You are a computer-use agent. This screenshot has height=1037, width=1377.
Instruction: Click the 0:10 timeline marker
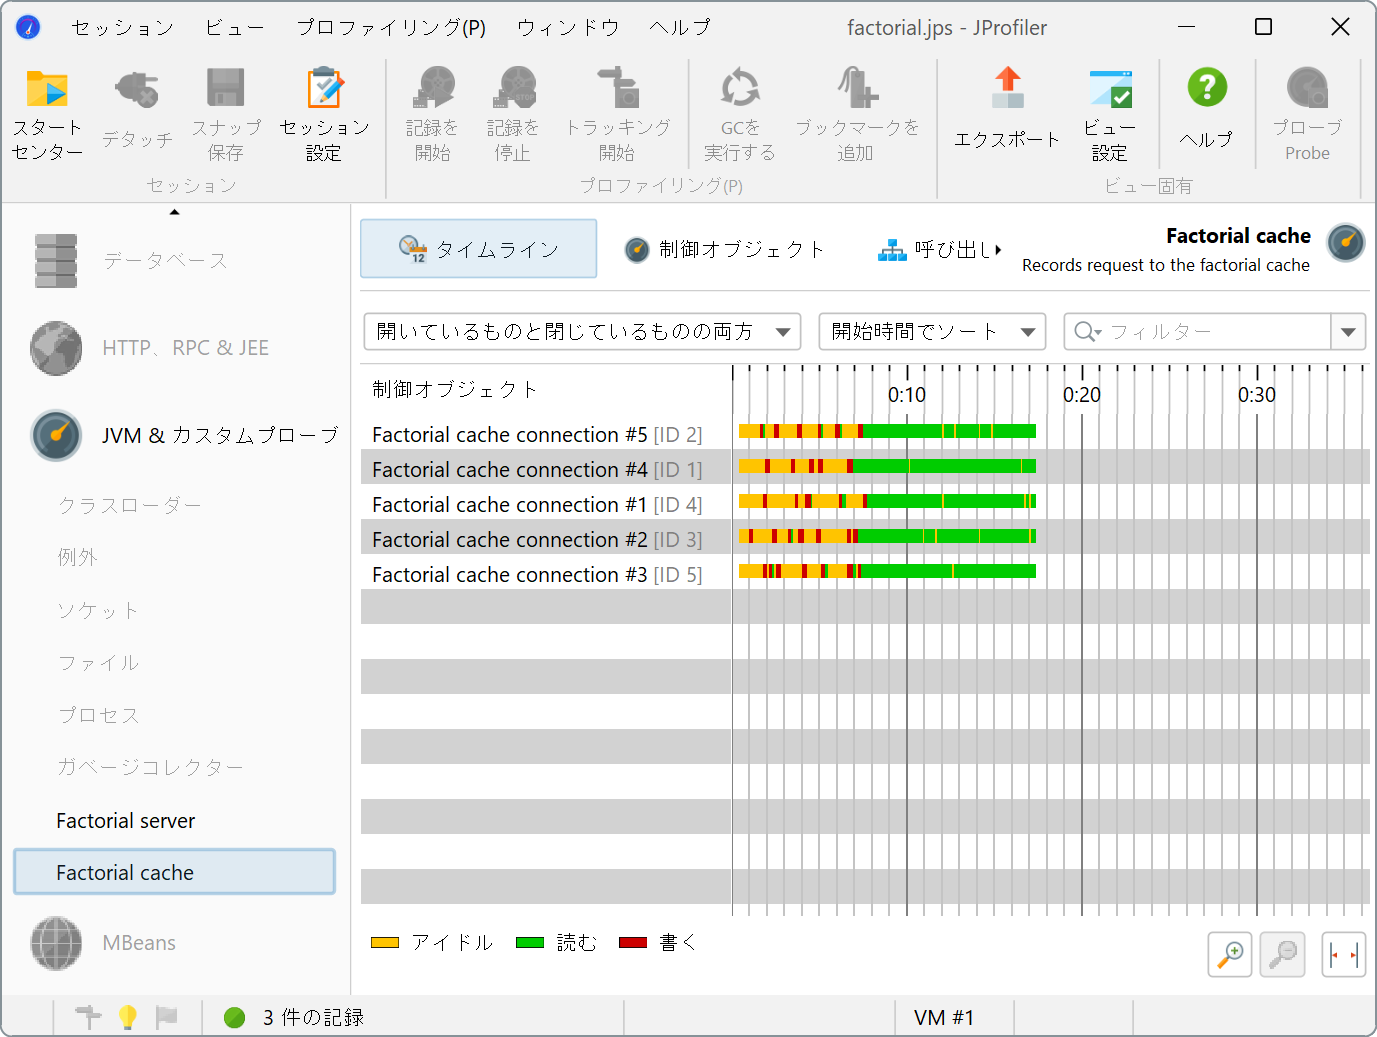[x=907, y=395]
